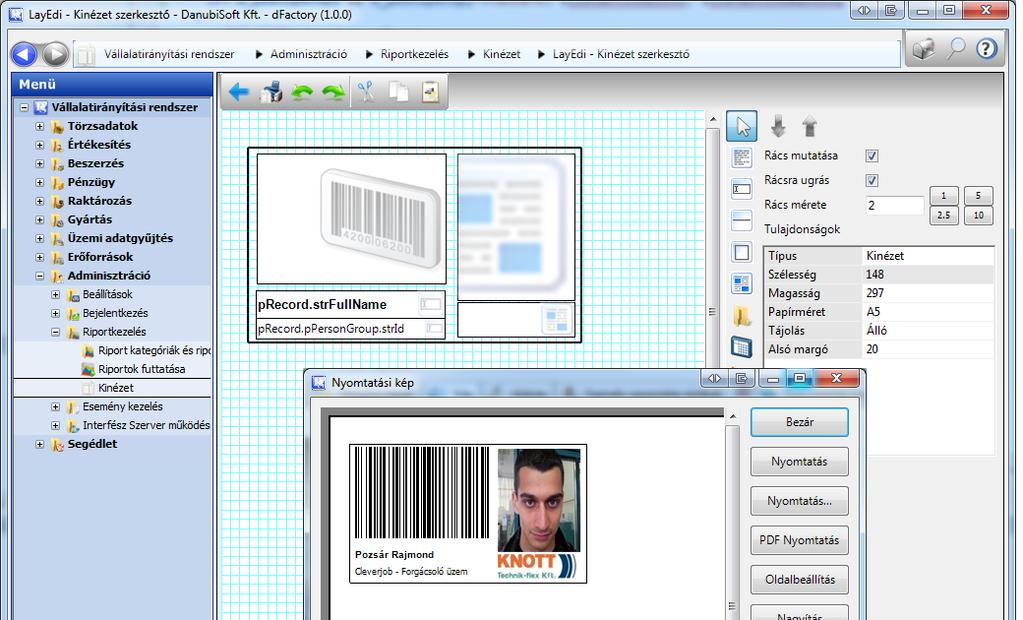The image size is (1023, 620).
Task: Click the blue back arrow in the editor toolbar
Action: [x=239, y=92]
